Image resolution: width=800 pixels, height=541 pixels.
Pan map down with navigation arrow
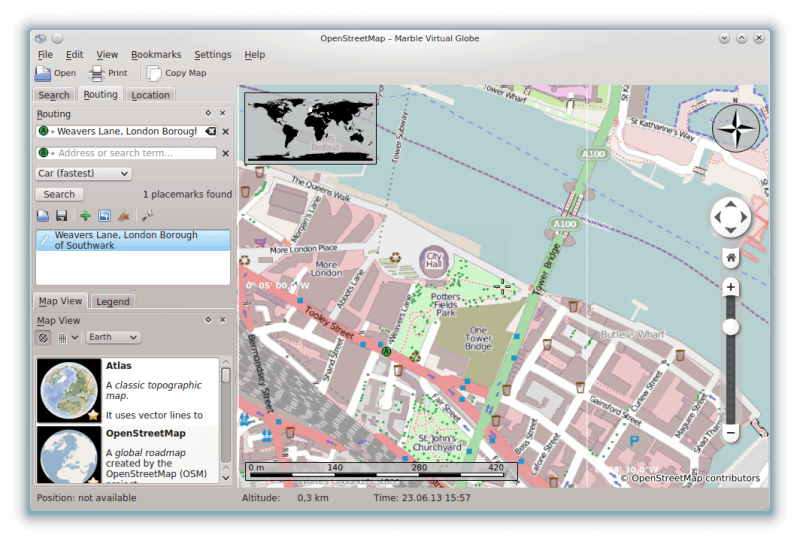731,230
